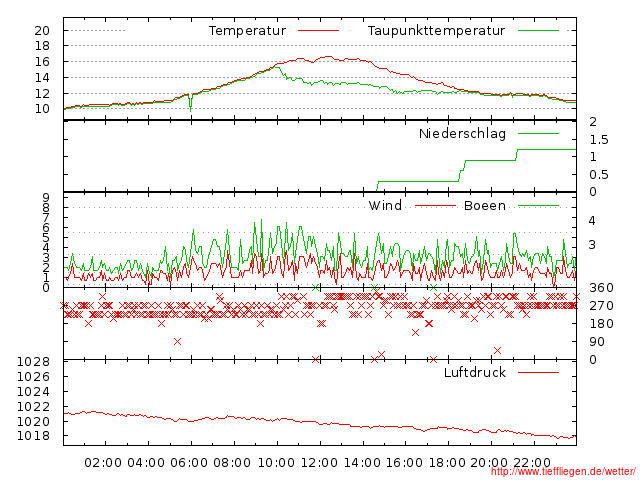640x480 pixels.
Task: Click the 02:00 time axis label
Action: [x=103, y=463]
